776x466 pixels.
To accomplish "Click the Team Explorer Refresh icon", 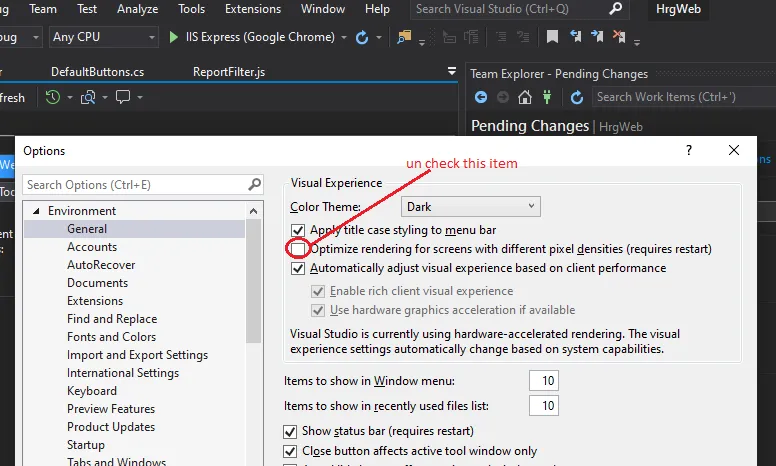I will 577,97.
